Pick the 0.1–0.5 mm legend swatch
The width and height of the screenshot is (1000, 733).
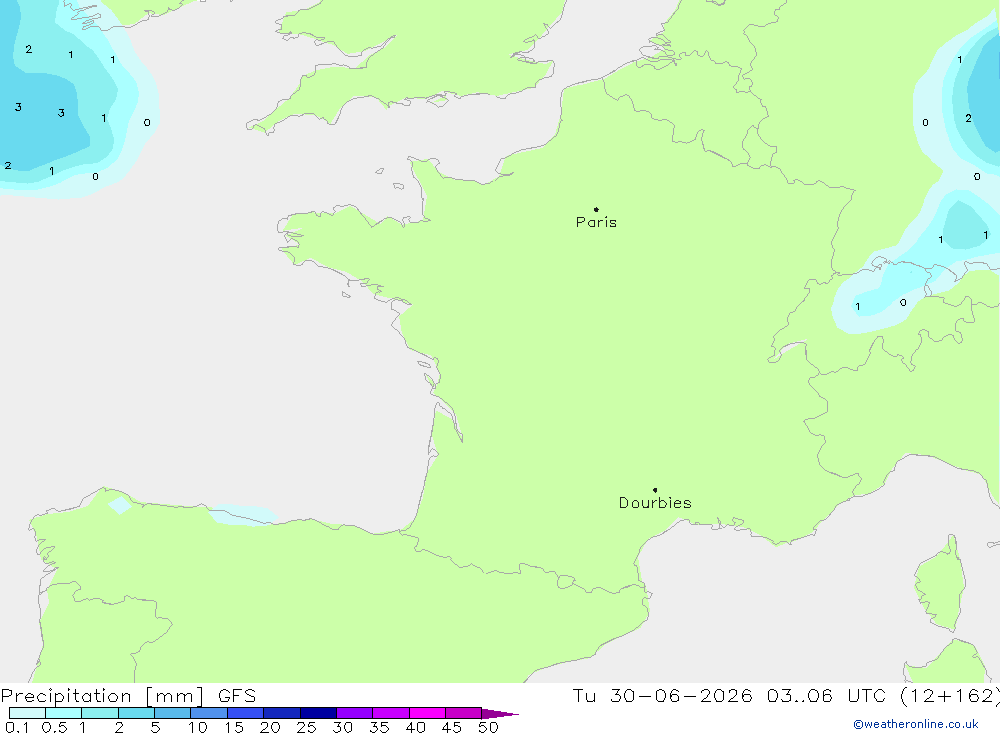[27, 713]
